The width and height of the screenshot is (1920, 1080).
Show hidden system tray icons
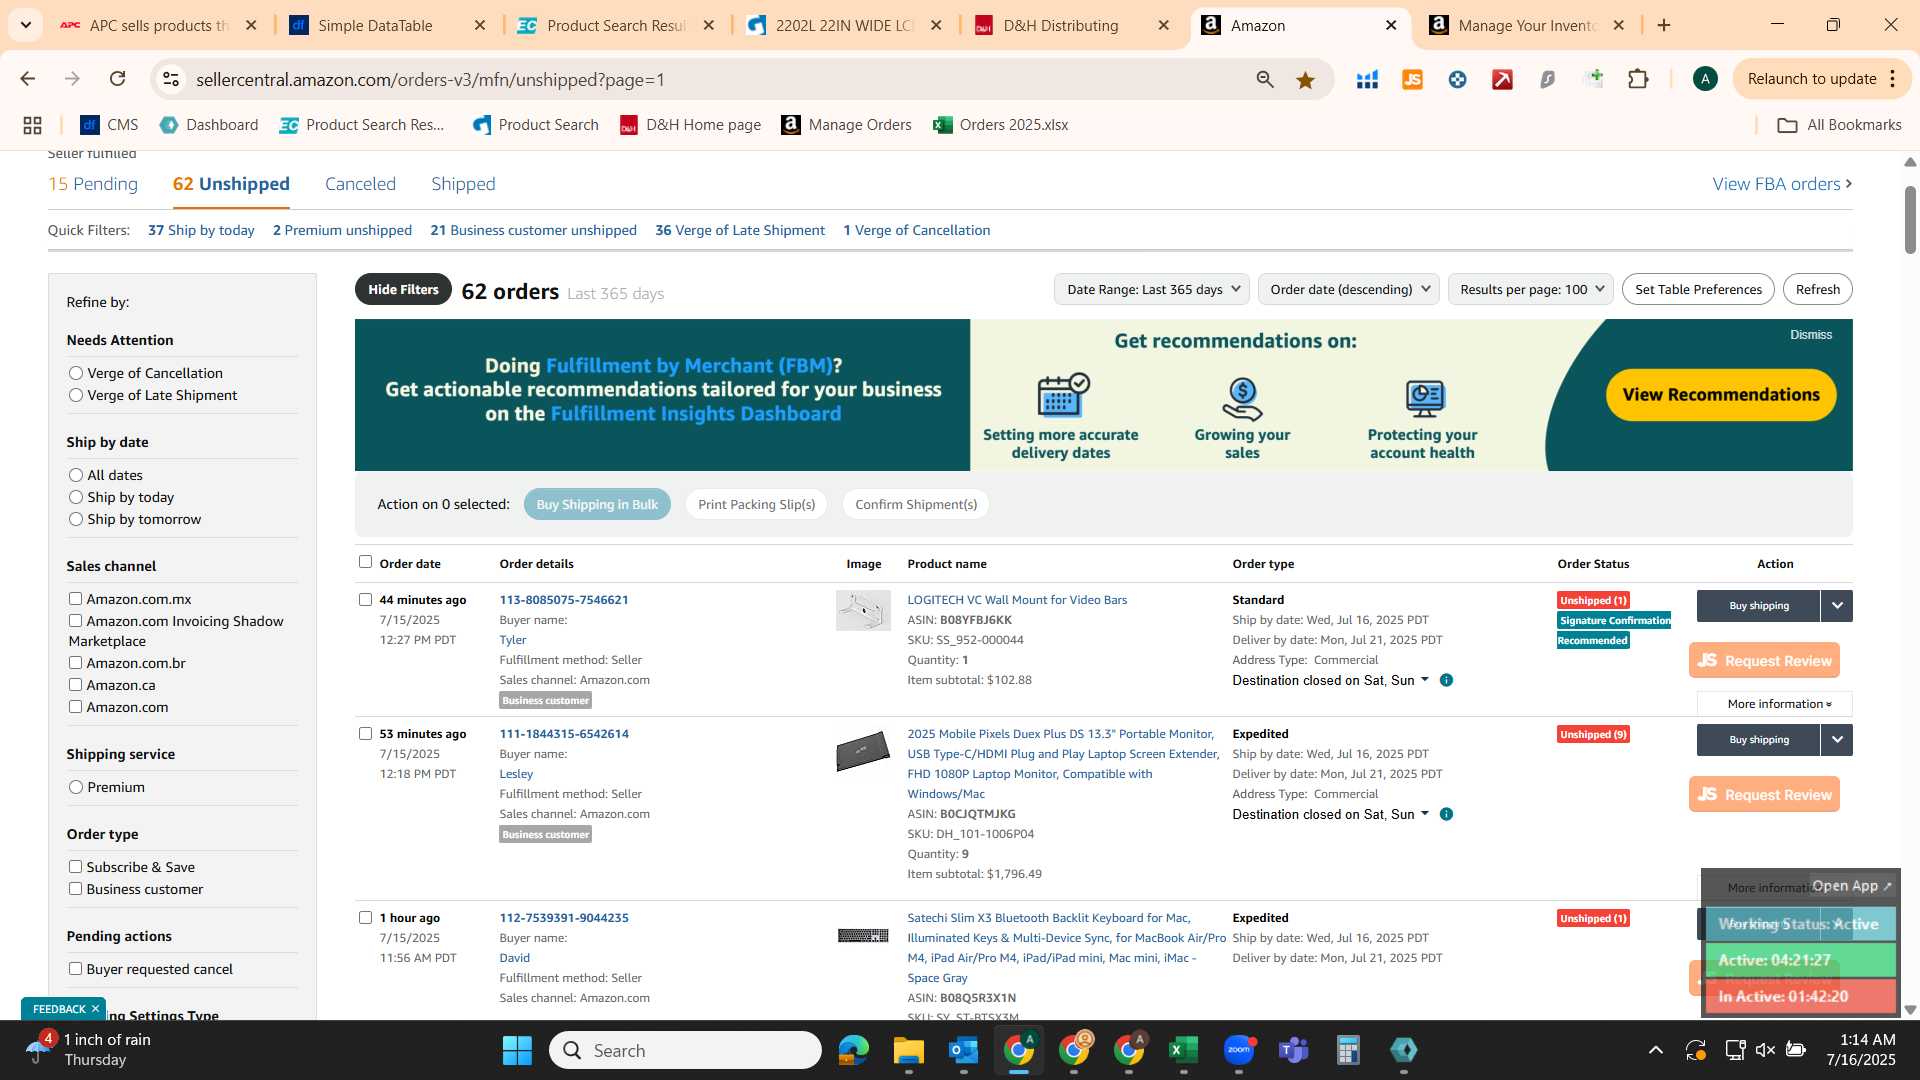click(1656, 1050)
